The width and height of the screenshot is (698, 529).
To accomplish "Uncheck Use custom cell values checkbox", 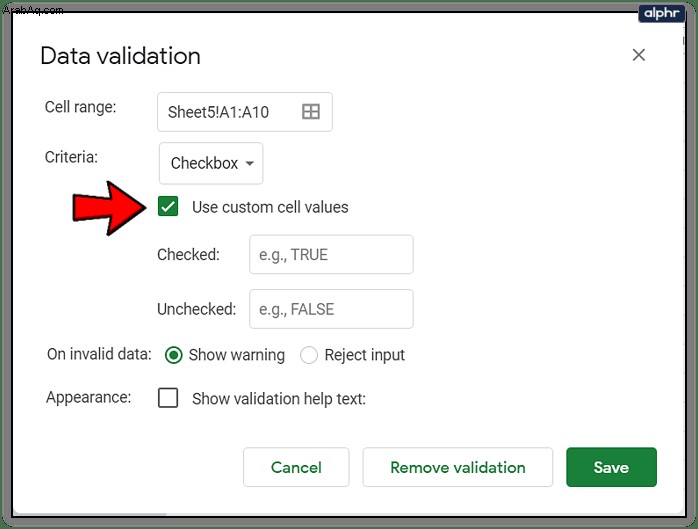I will [168, 206].
